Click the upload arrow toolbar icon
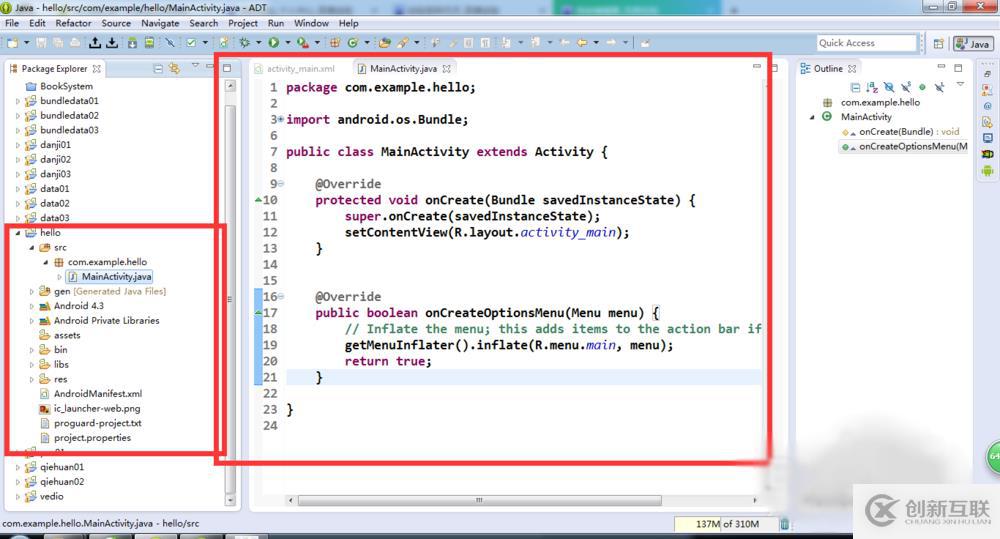The width and height of the screenshot is (1000, 539). coord(95,43)
